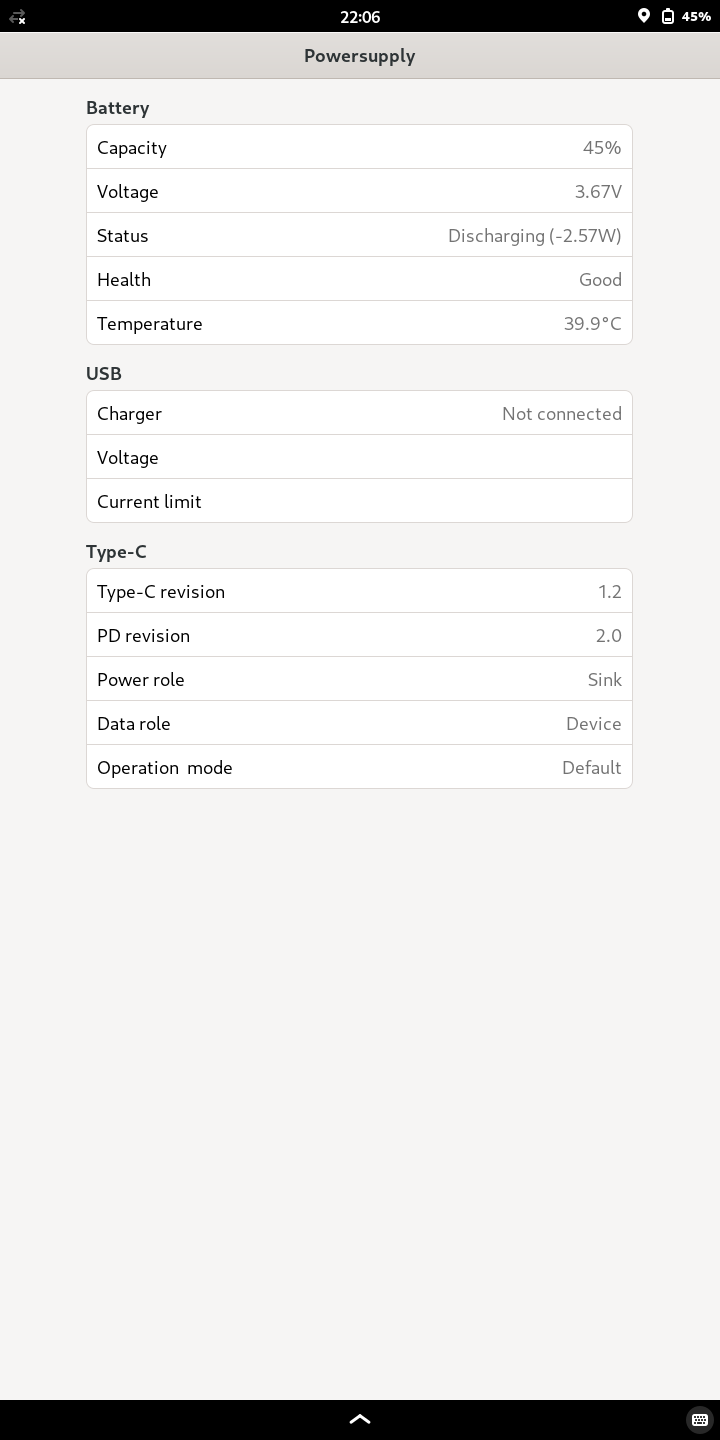Screen dimensions: 720x1440
Task: Click the battery icon in the top bar
Action: [668, 16]
